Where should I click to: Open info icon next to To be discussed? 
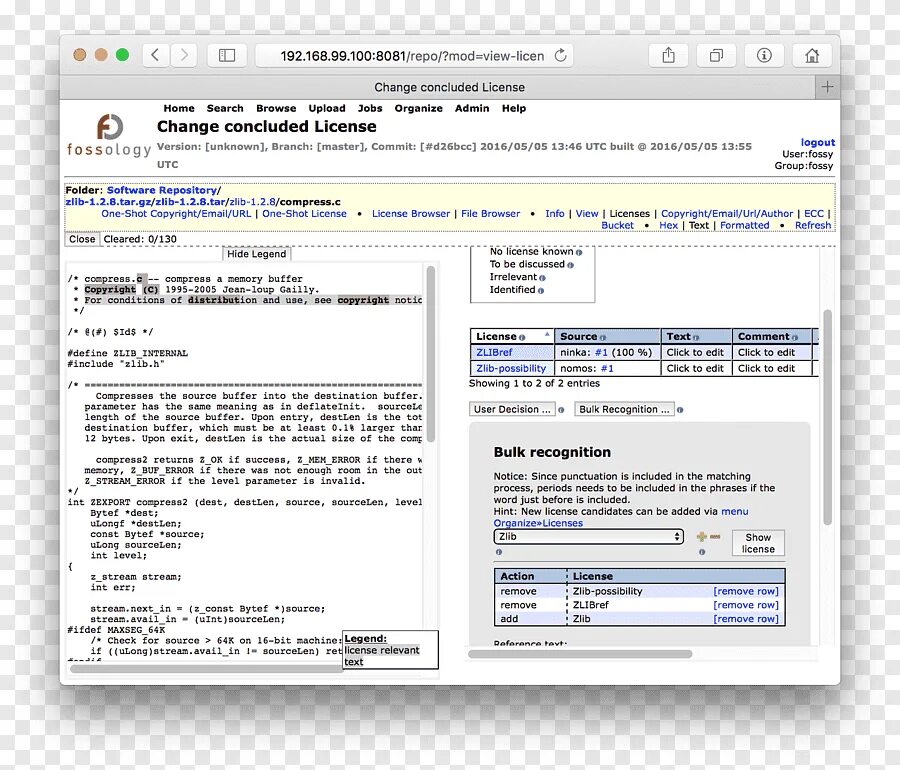tap(571, 265)
